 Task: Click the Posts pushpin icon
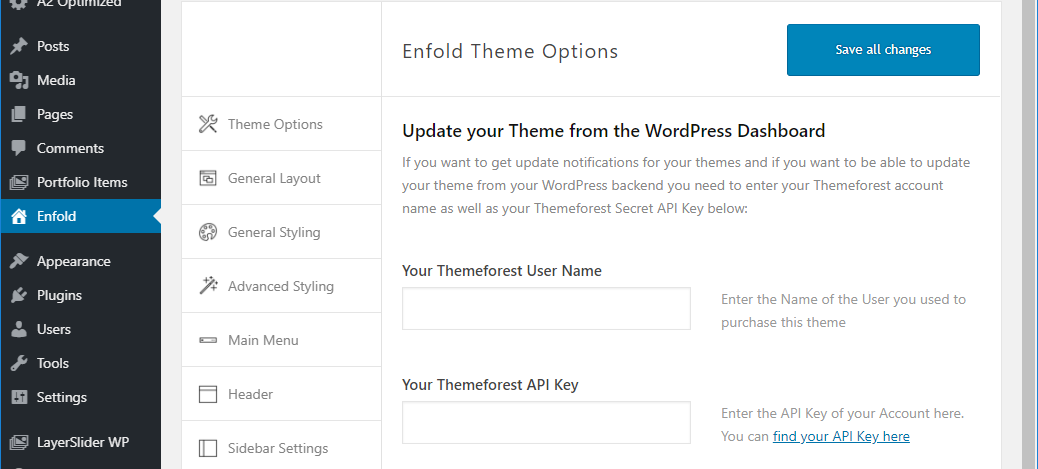click(x=18, y=46)
